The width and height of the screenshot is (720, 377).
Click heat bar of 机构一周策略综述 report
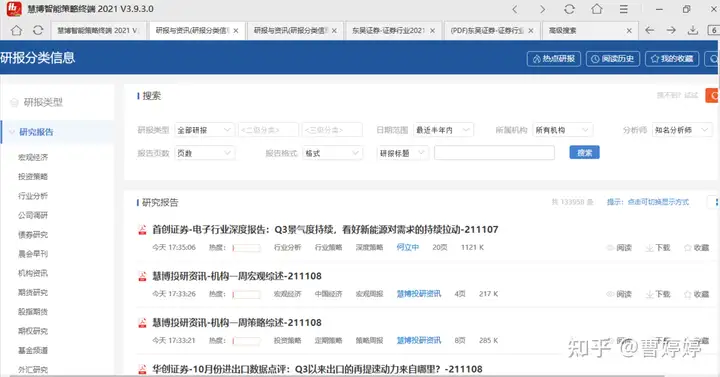tap(247, 341)
